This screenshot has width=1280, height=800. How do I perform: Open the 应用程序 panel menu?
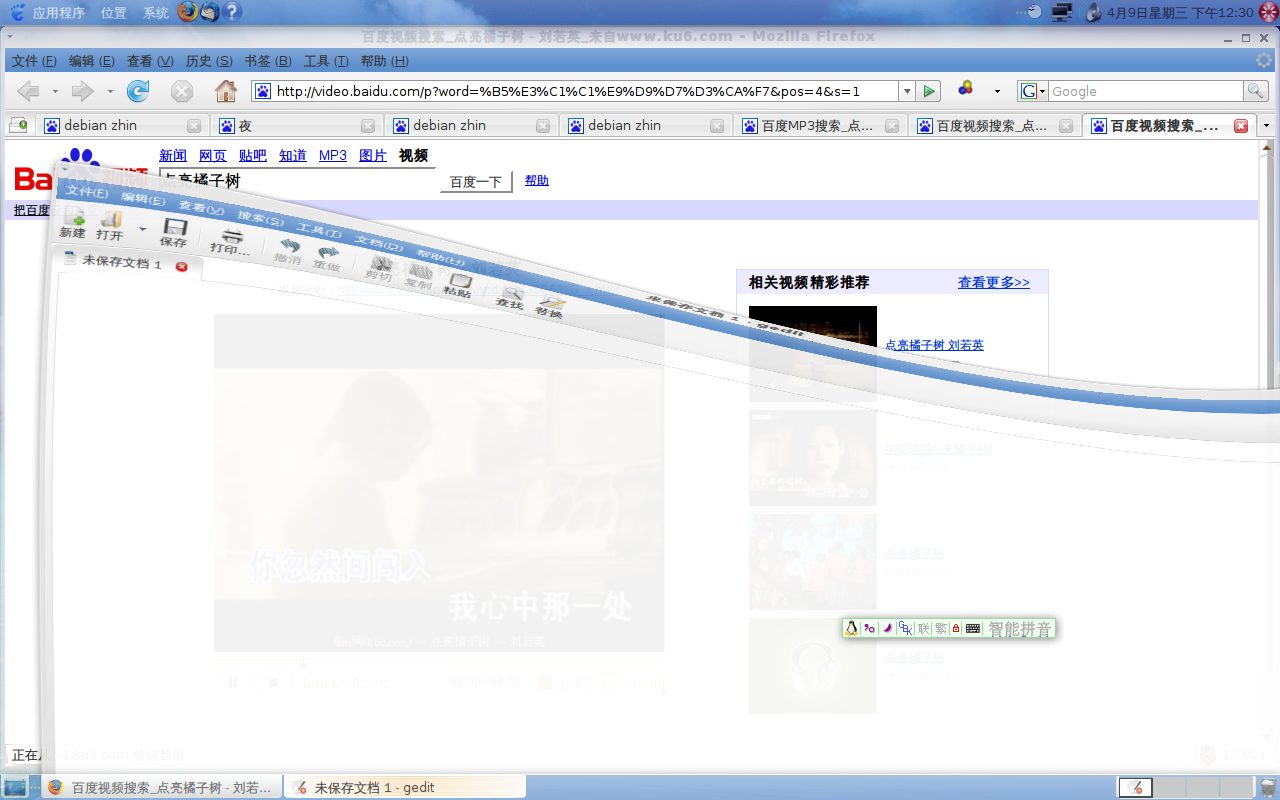[x=58, y=13]
